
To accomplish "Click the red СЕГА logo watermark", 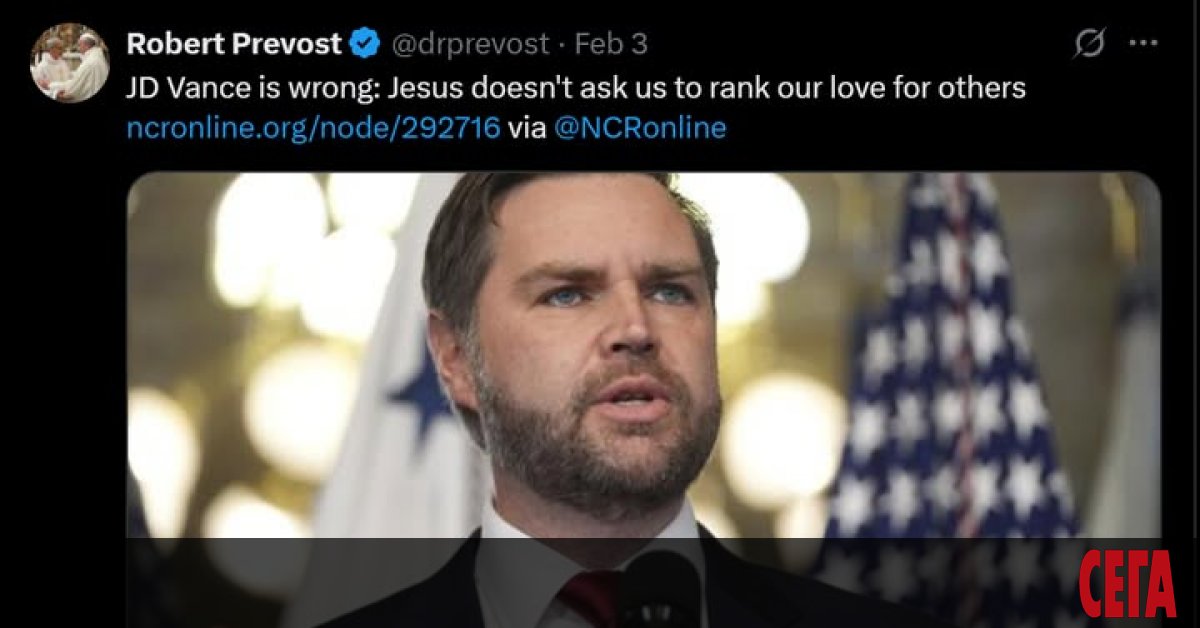I will (x=1126, y=585).
